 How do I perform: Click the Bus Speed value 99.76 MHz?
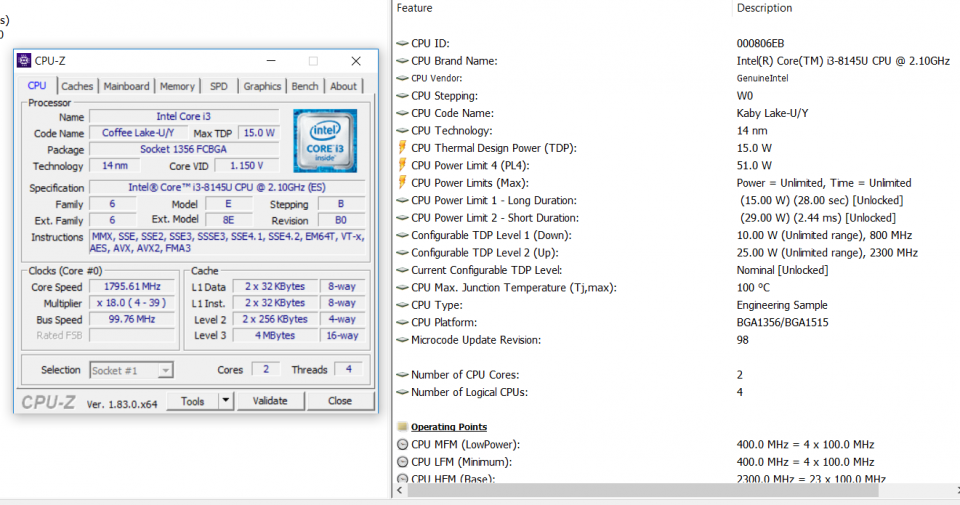132,319
